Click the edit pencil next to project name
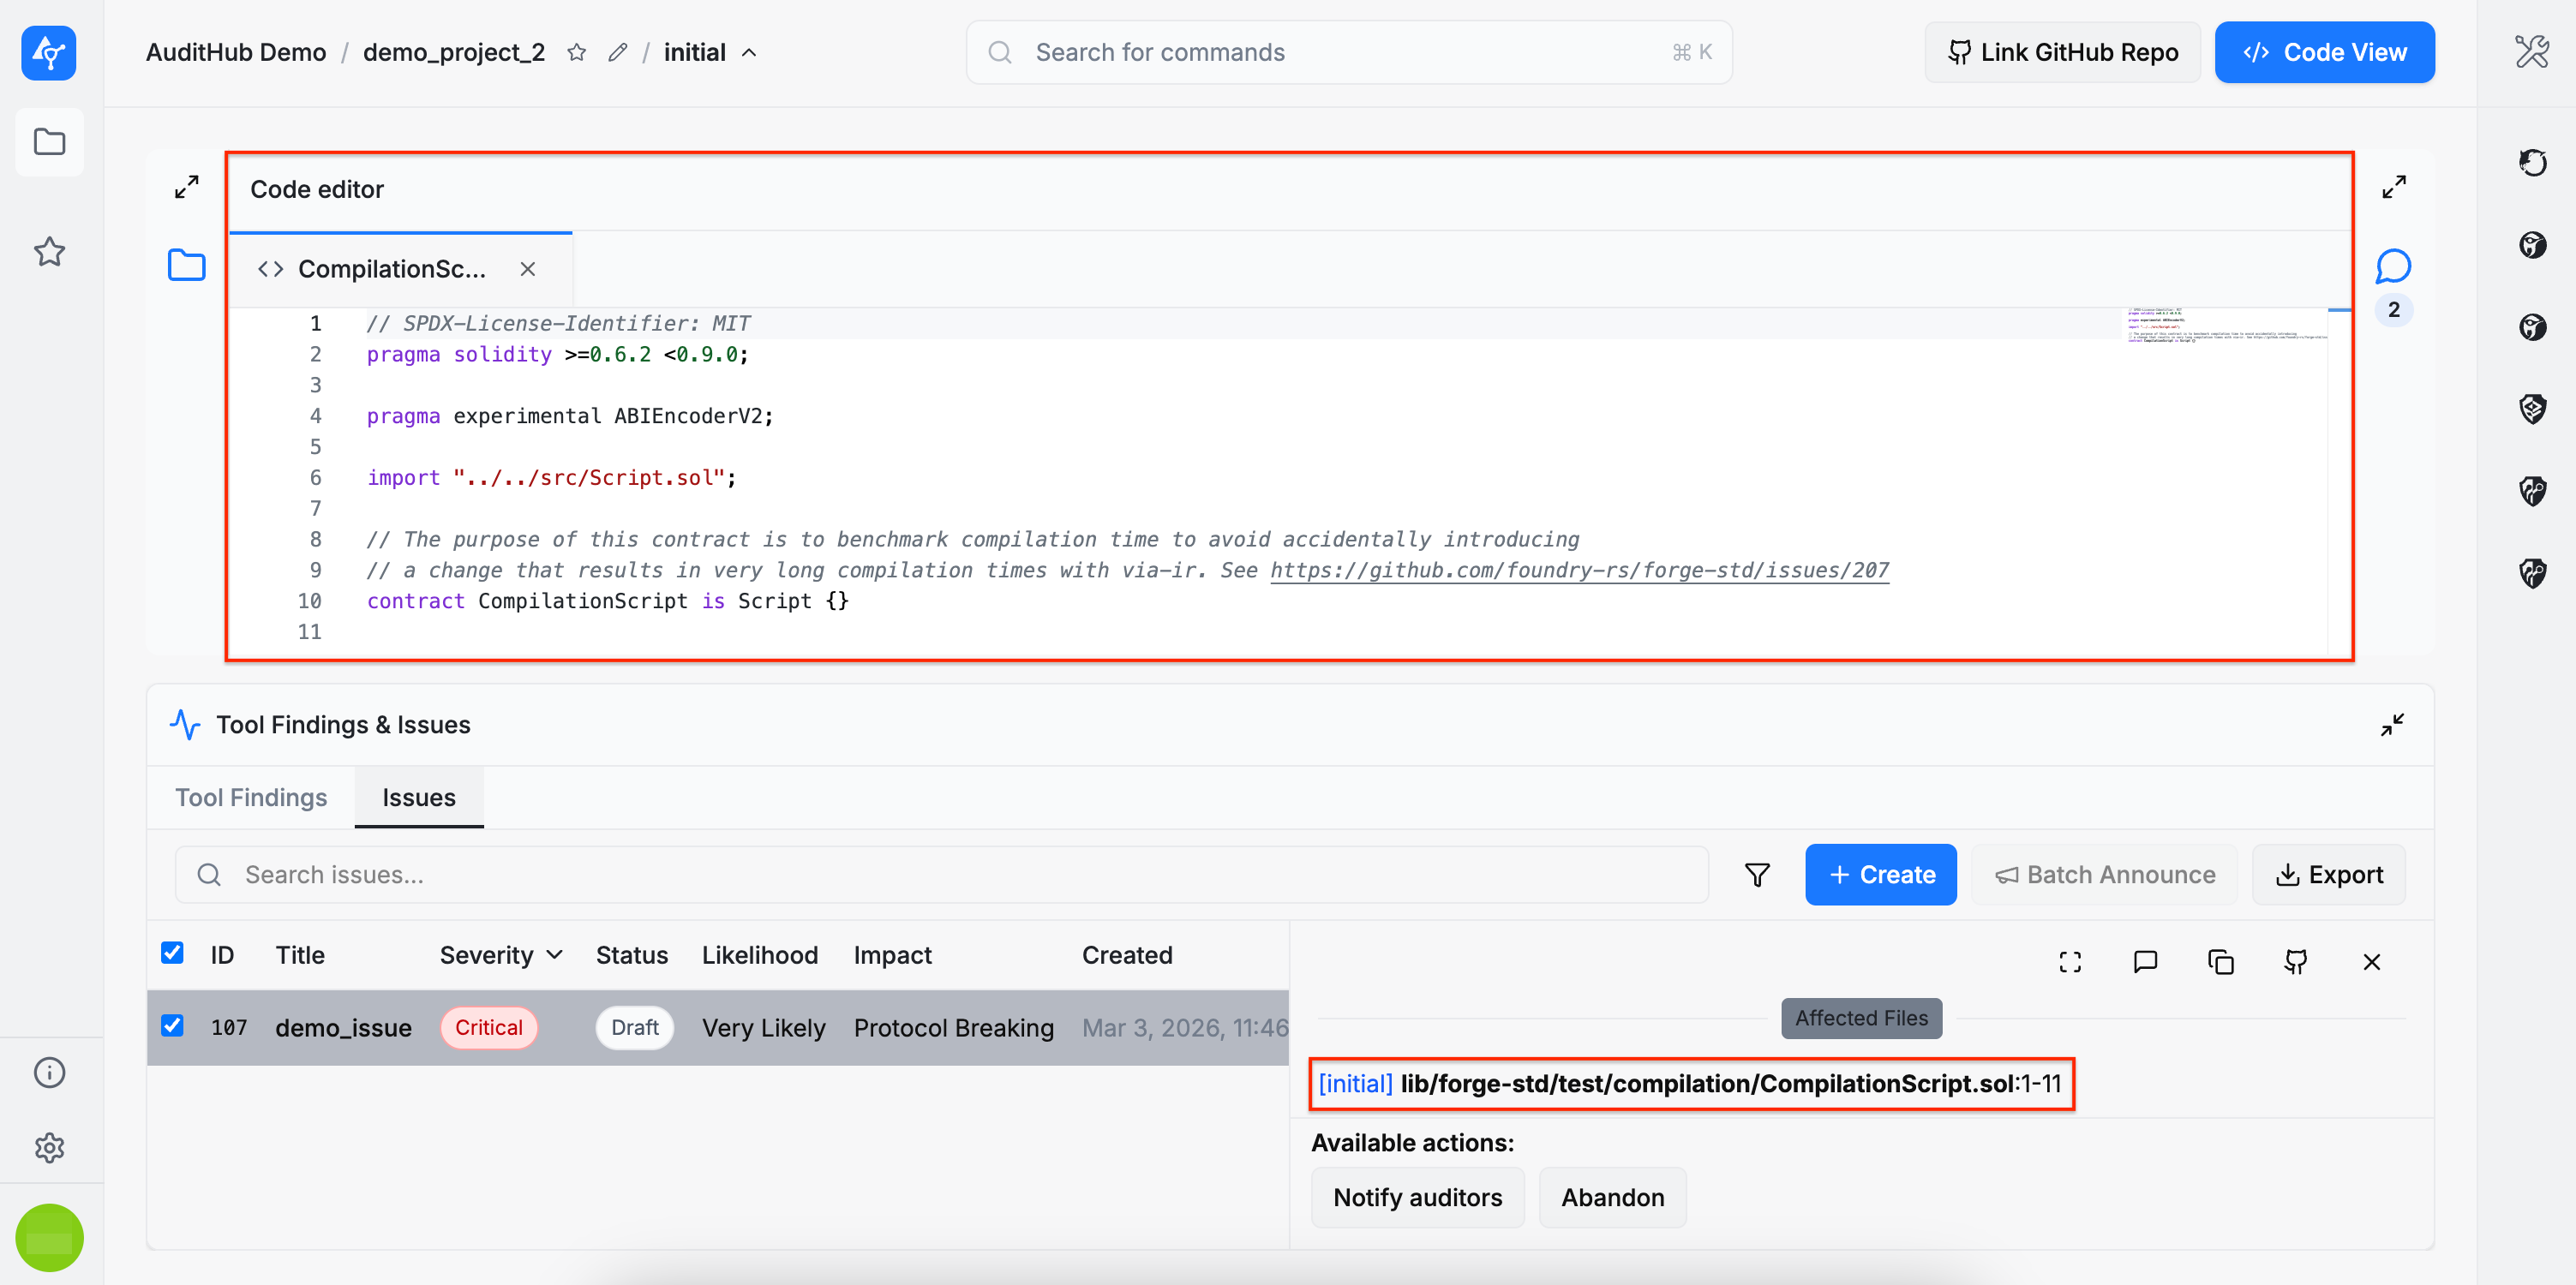Viewport: 2576px width, 1285px height. [618, 53]
